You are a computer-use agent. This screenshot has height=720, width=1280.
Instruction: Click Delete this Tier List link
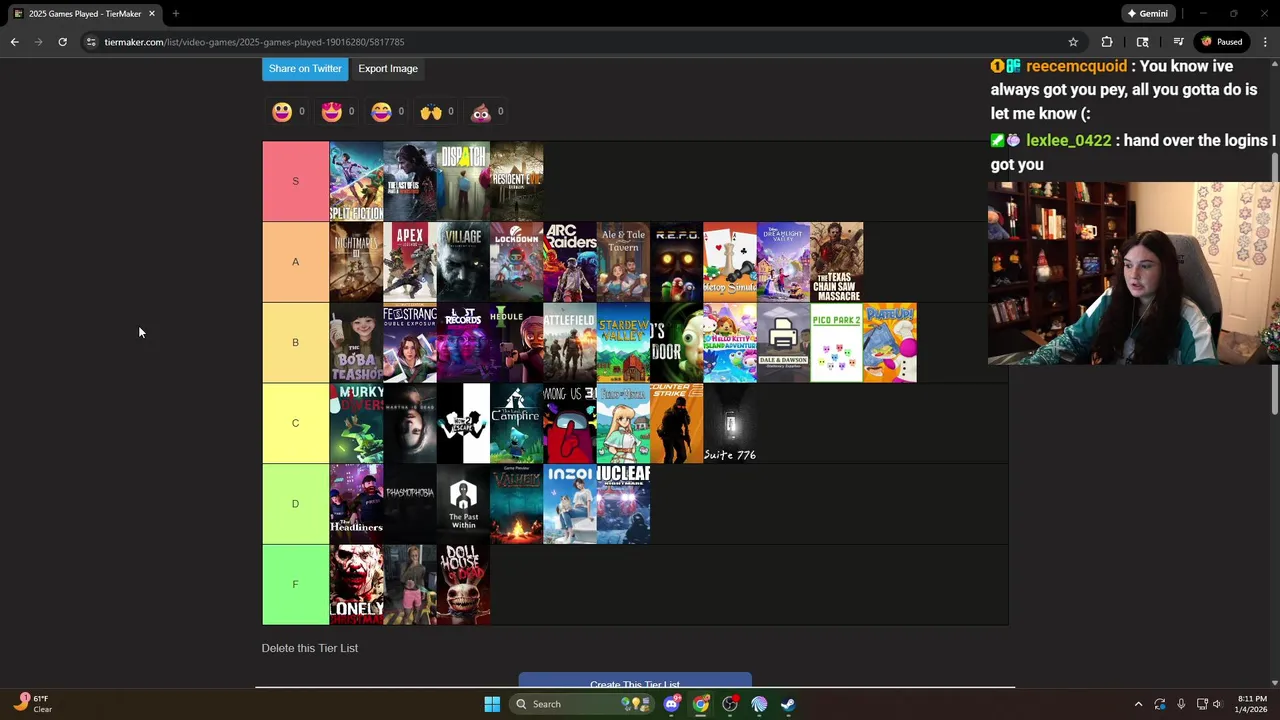[x=310, y=648]
